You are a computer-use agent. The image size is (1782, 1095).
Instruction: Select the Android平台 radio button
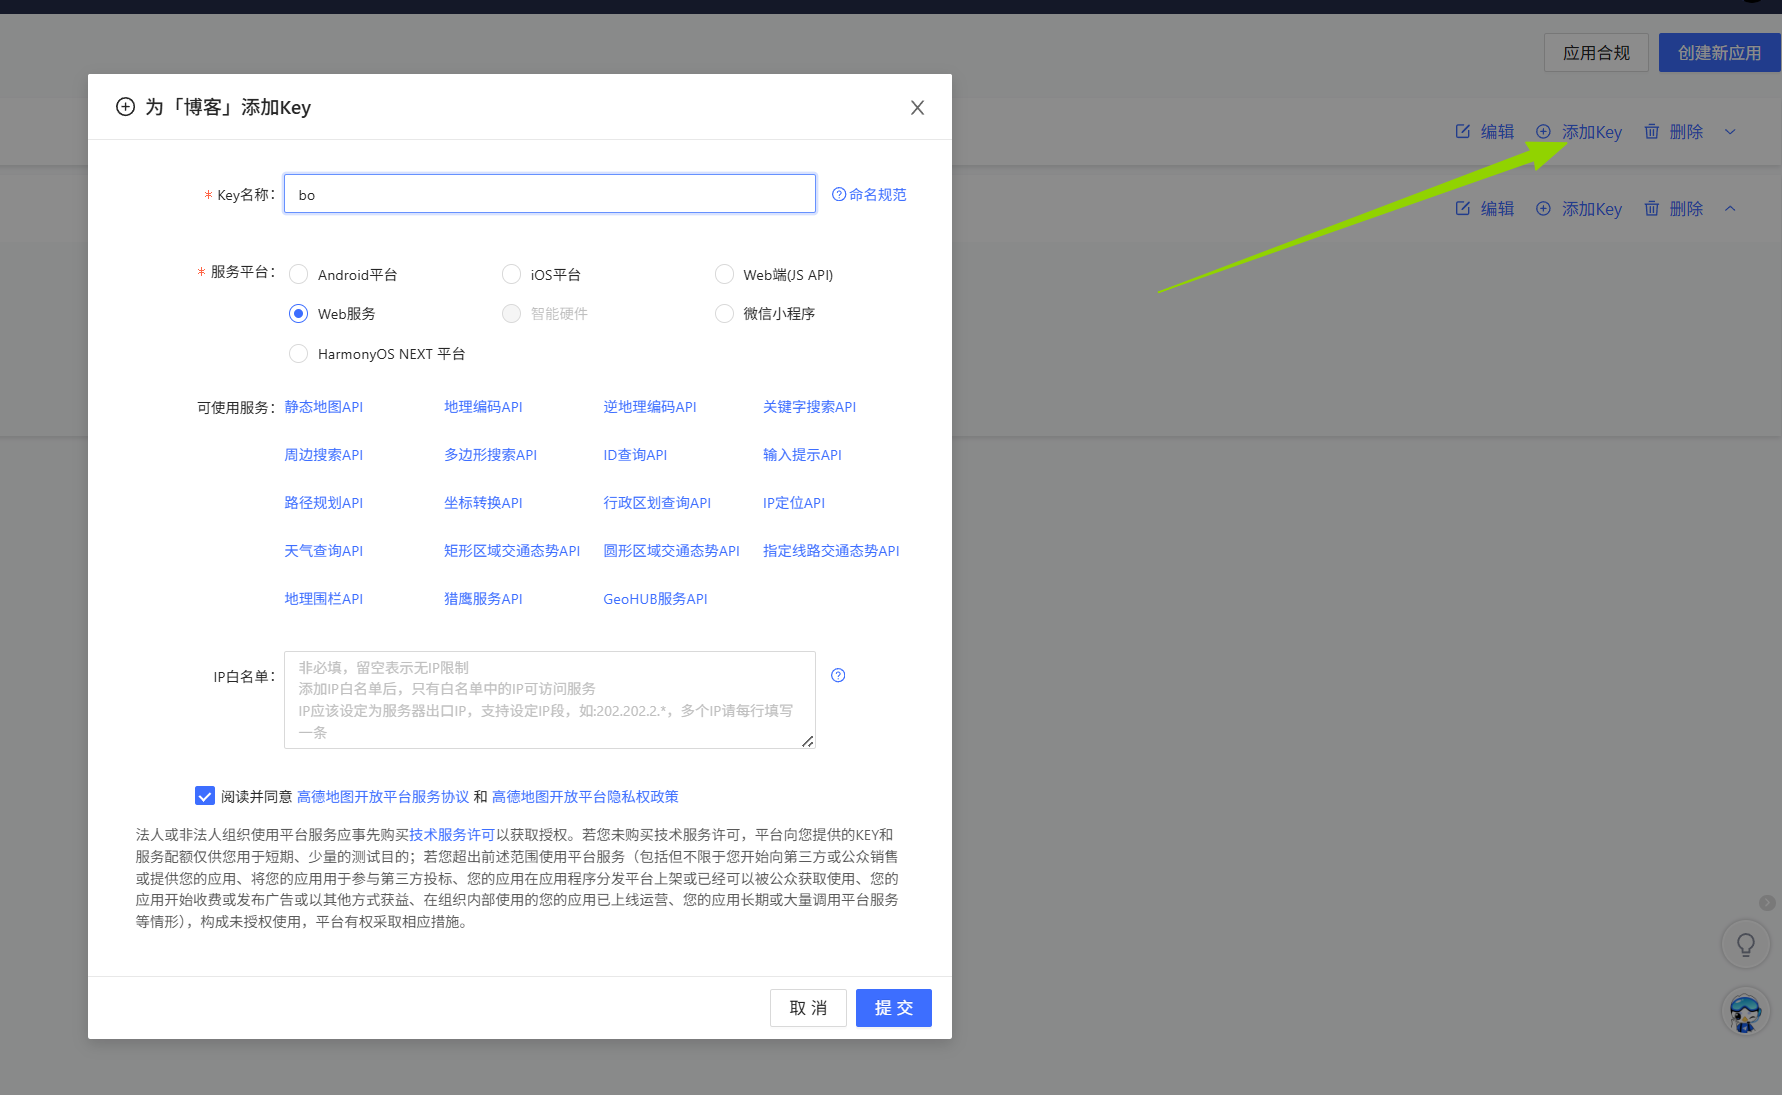click(x=298, y=274)
